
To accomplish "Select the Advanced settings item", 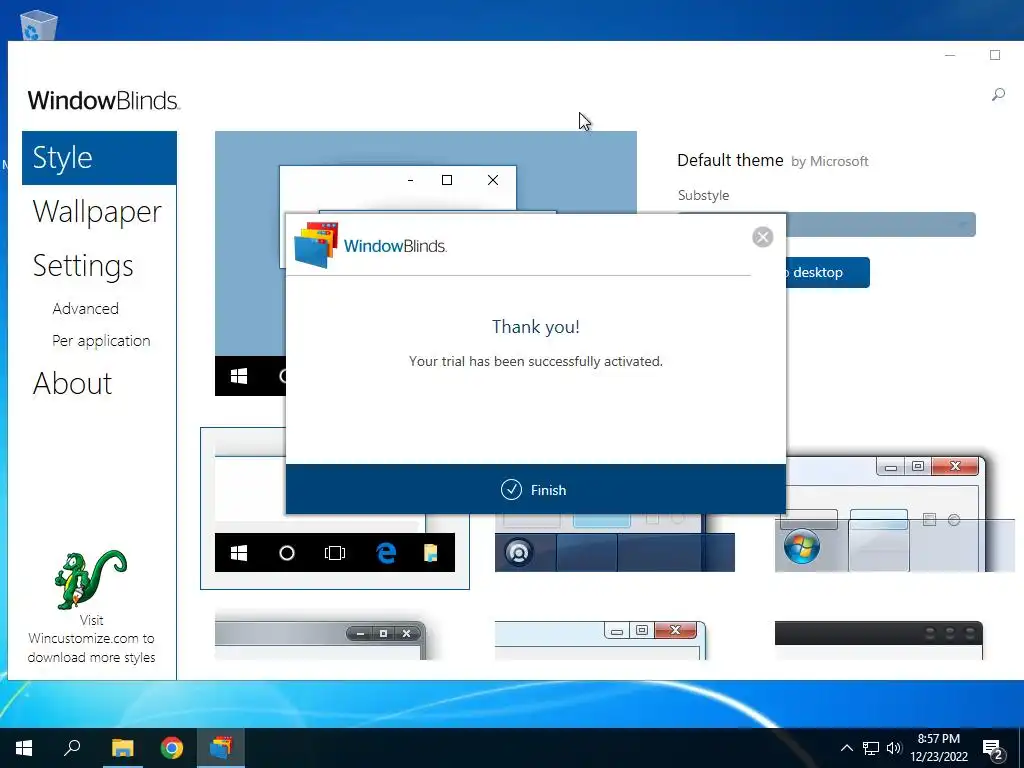I will coord(86,309).
